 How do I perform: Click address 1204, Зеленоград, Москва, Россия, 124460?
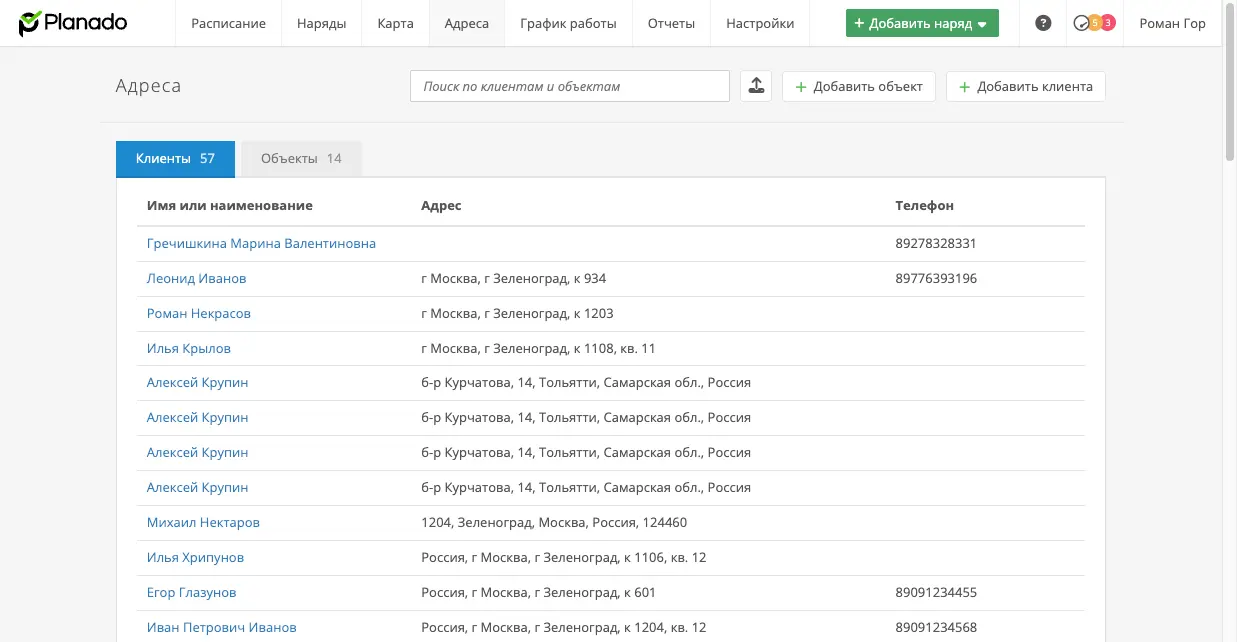554,522
